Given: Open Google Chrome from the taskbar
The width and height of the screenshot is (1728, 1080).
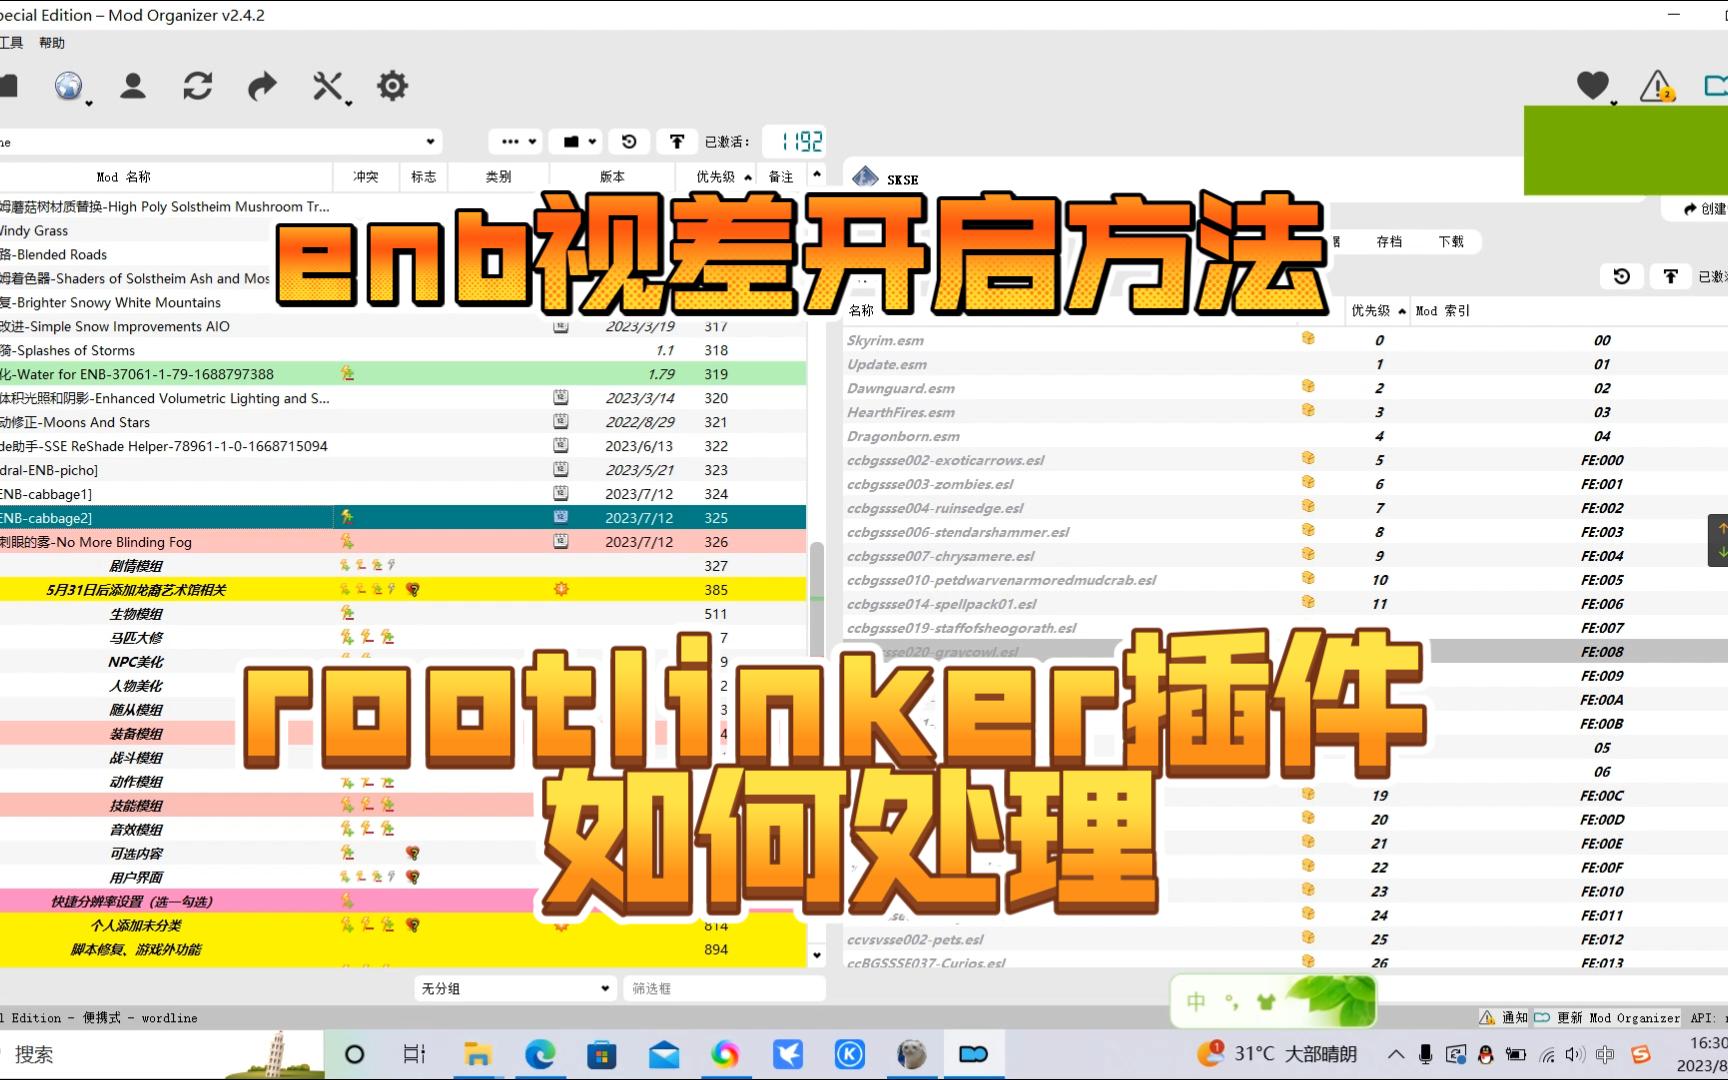Looking at the screenshot, I should (726, 1054).
